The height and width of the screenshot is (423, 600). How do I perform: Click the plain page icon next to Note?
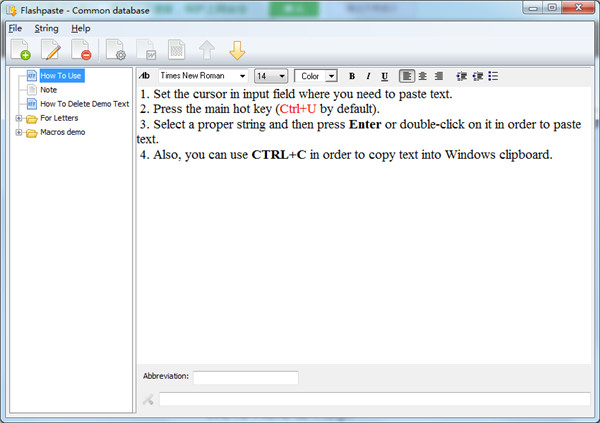point(32,90)
